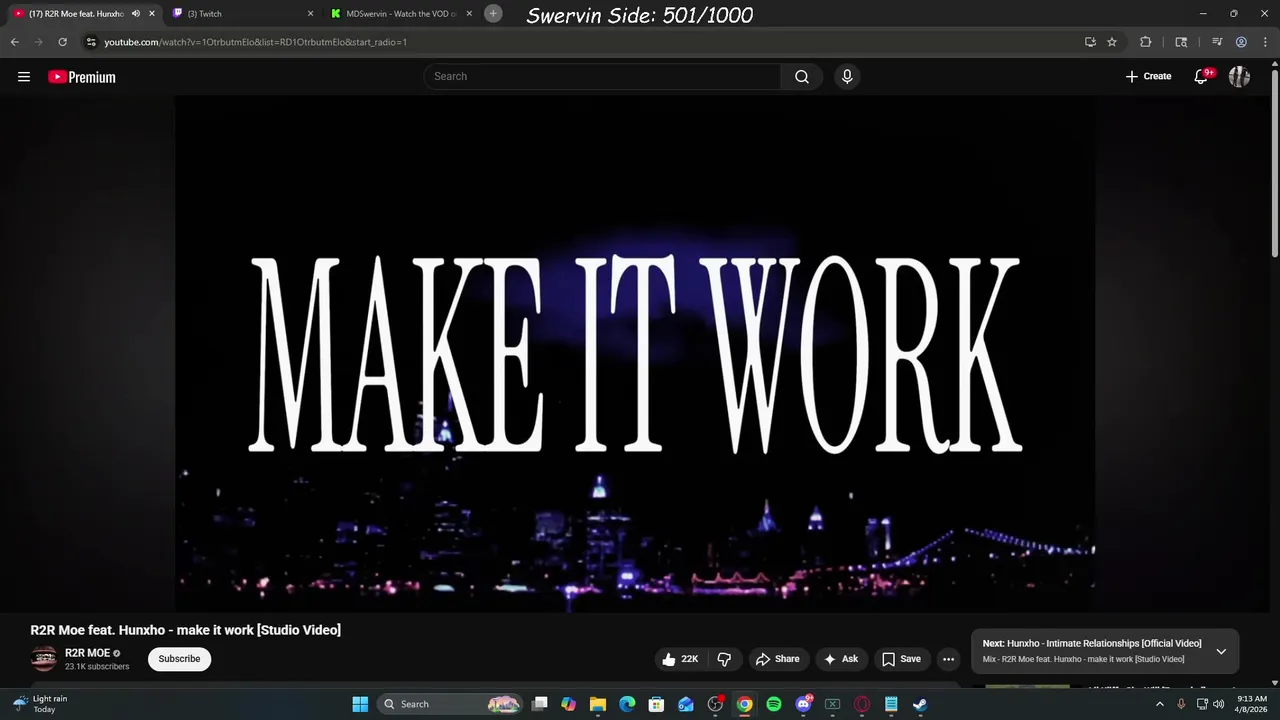Close the MDSwervin tab
Viewport: 1280px width, 720px height.
[469, 14]
